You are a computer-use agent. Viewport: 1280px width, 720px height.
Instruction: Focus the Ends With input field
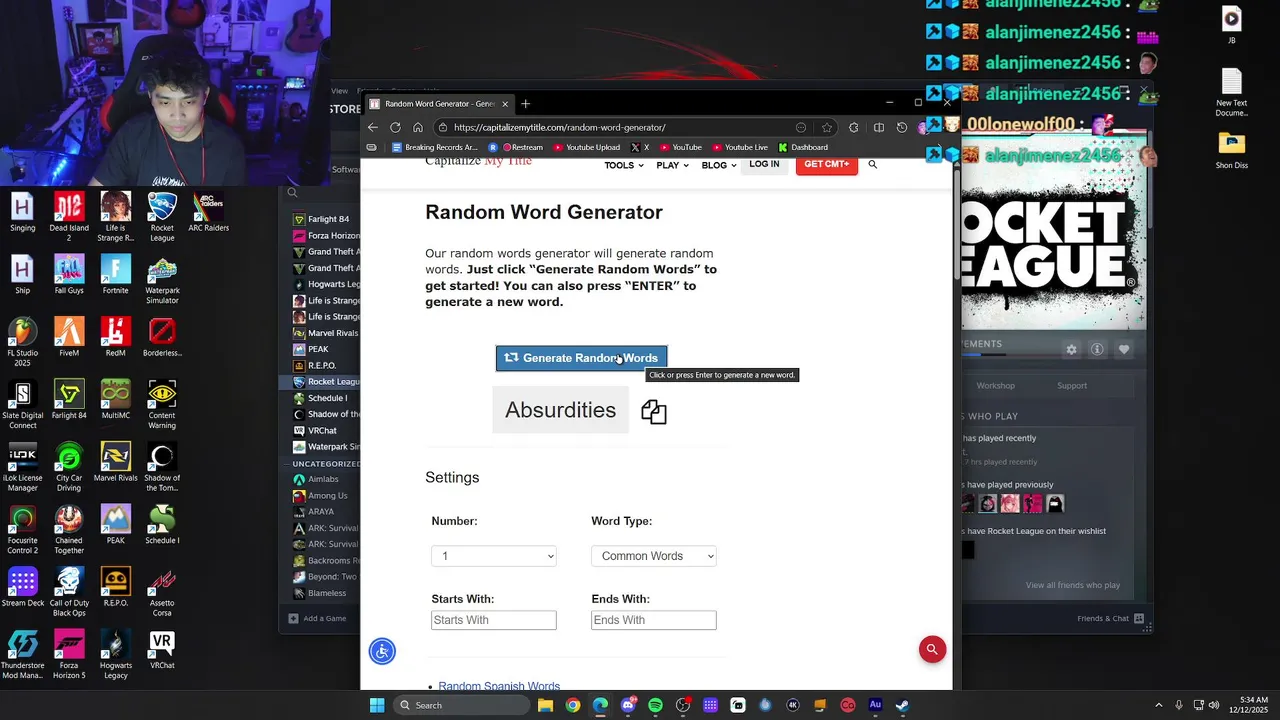pyautogui.click(x=654, y=620)
